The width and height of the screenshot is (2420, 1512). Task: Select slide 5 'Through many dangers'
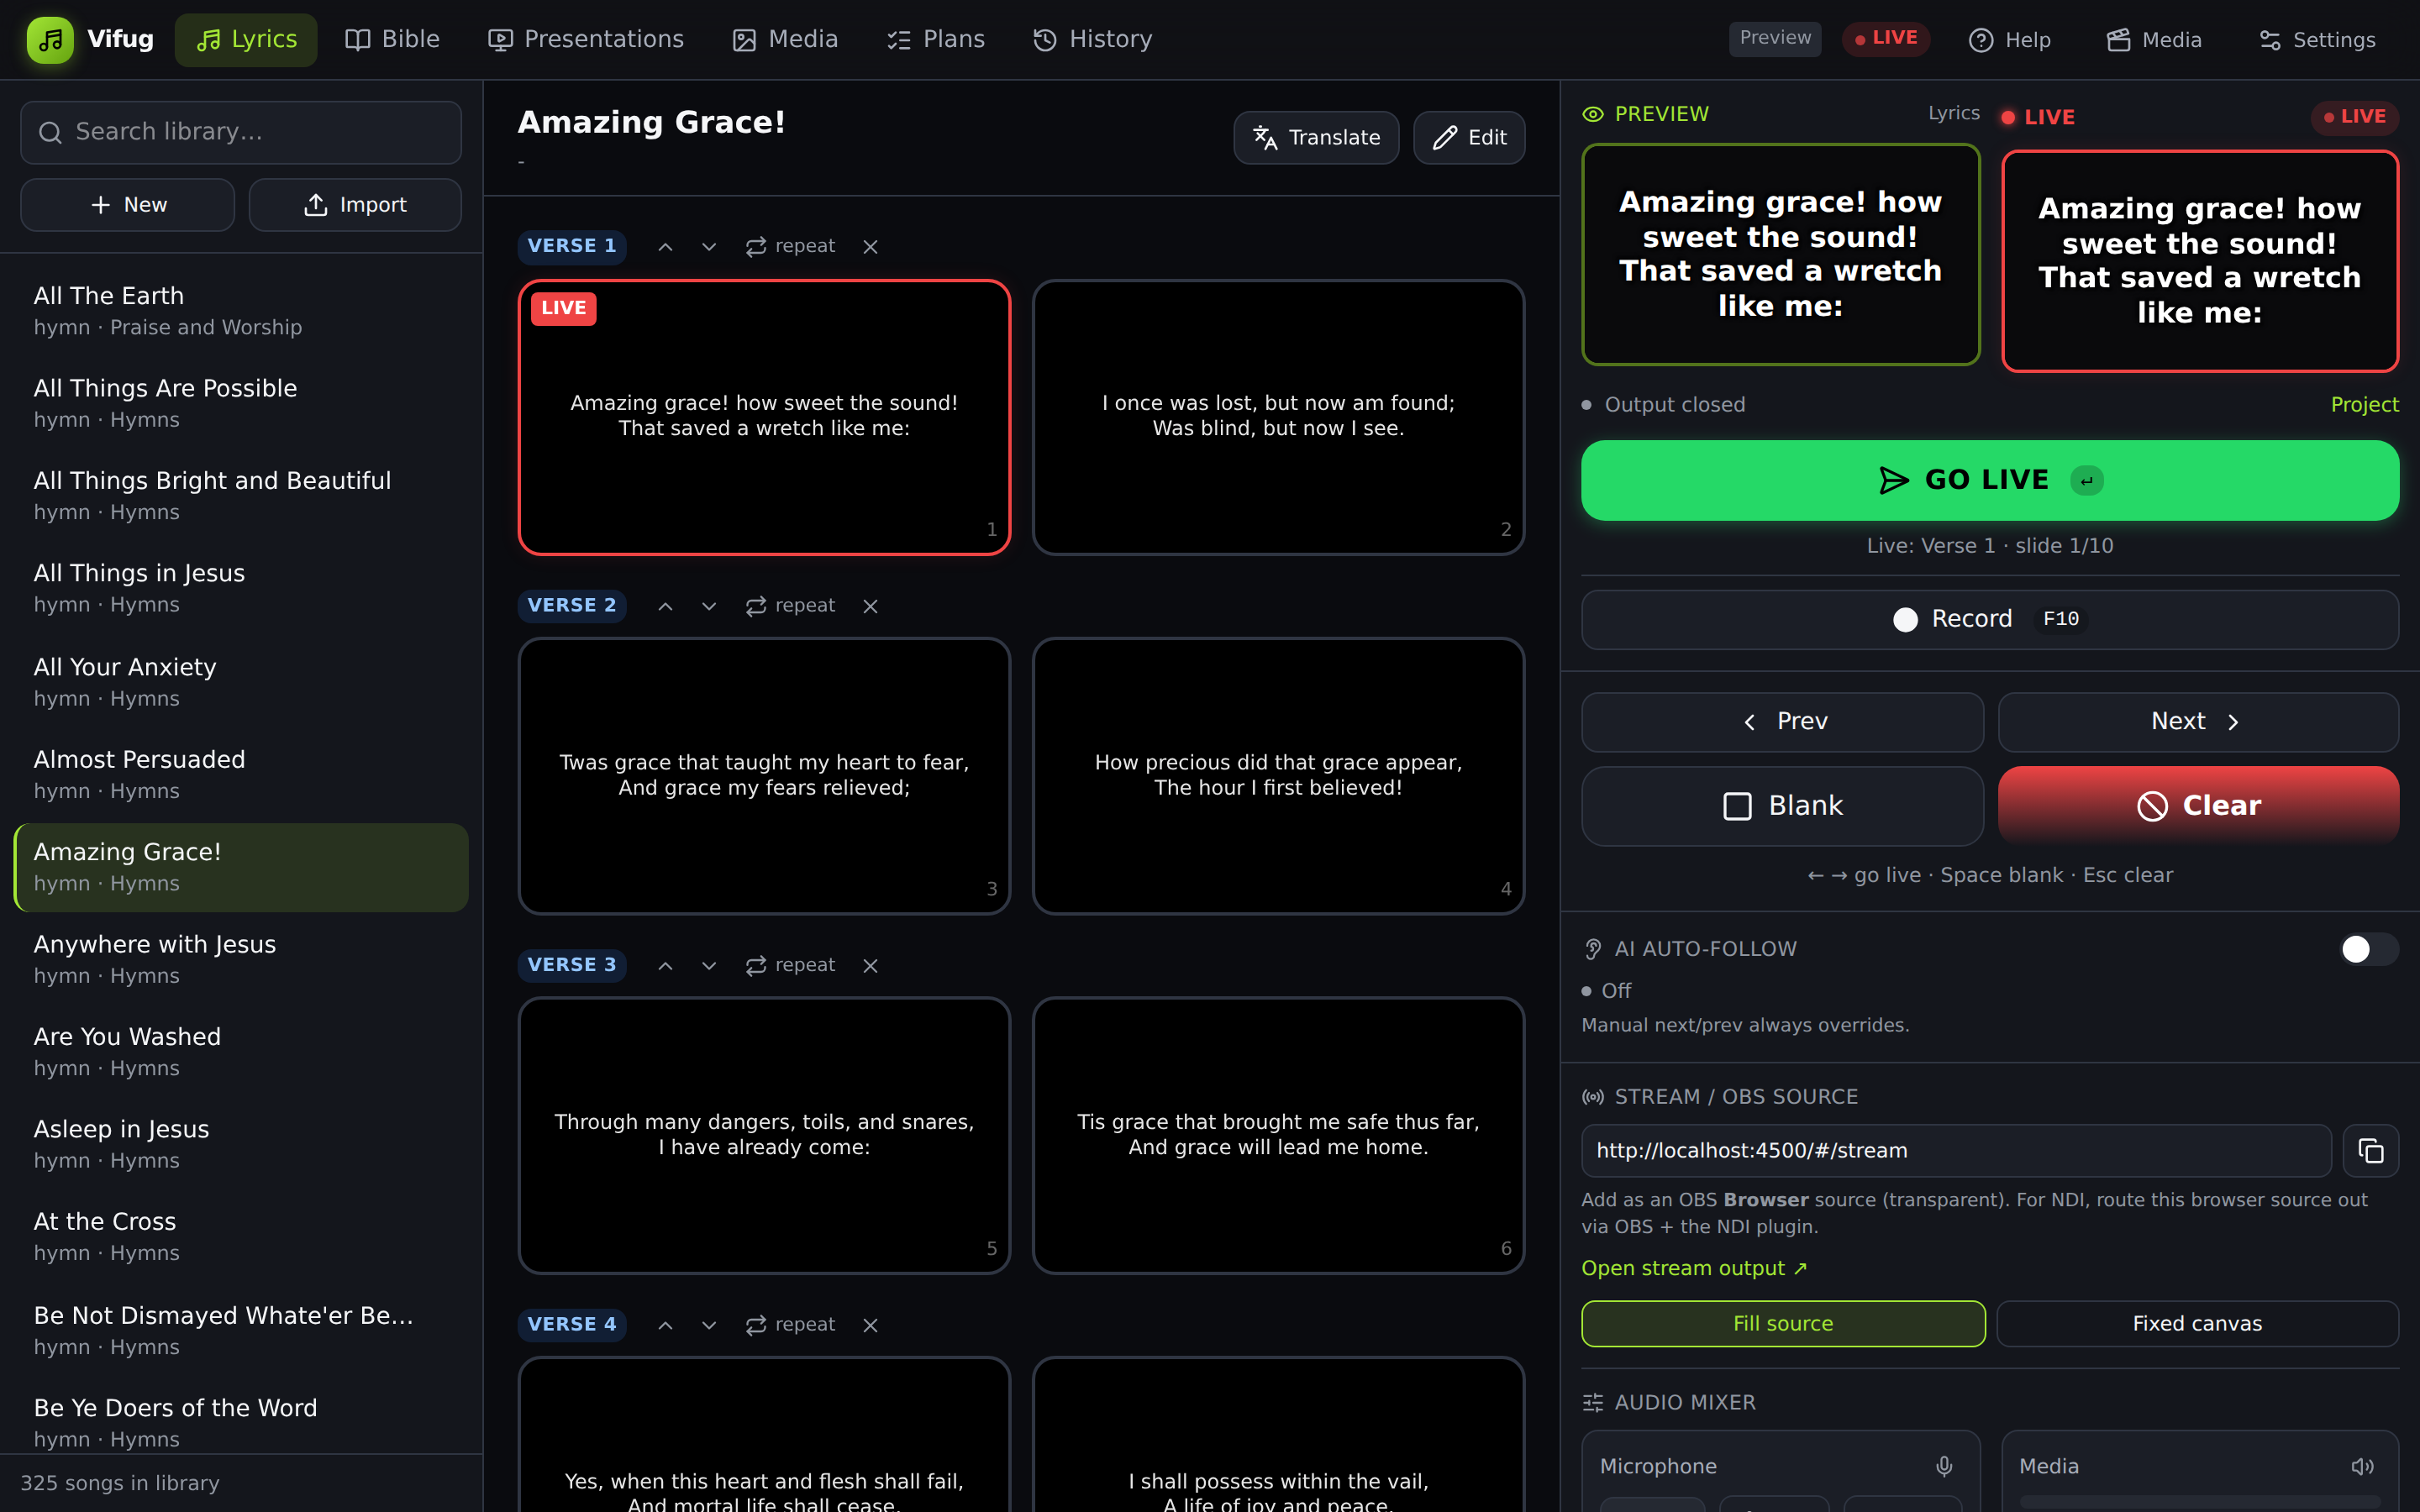point(764,1135)
